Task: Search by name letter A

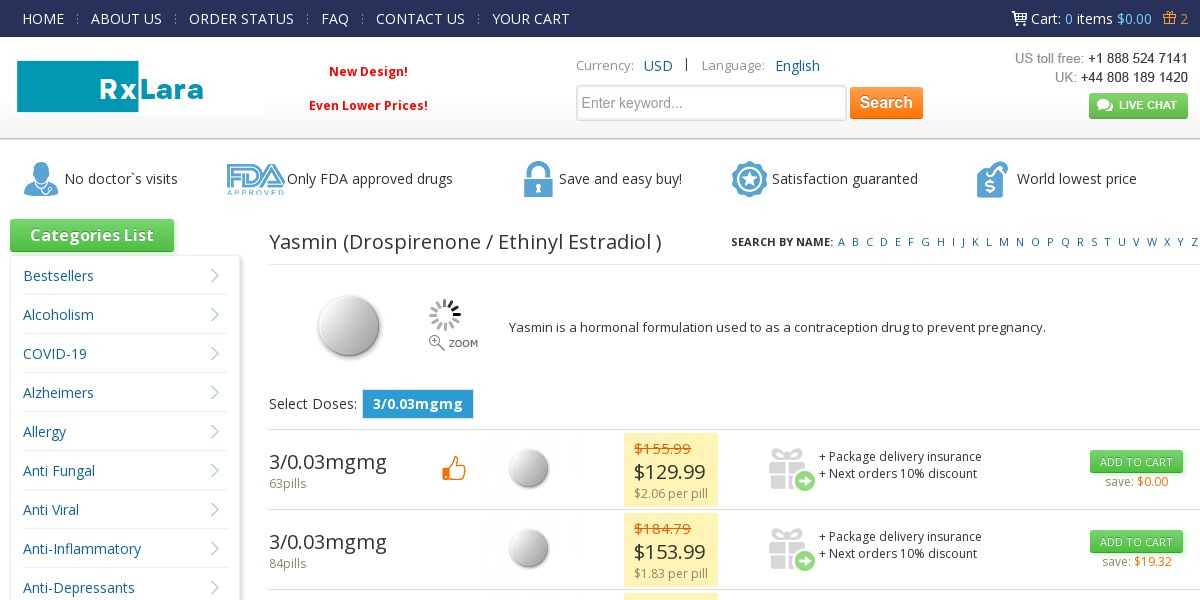Action: [x=842, y=242]
